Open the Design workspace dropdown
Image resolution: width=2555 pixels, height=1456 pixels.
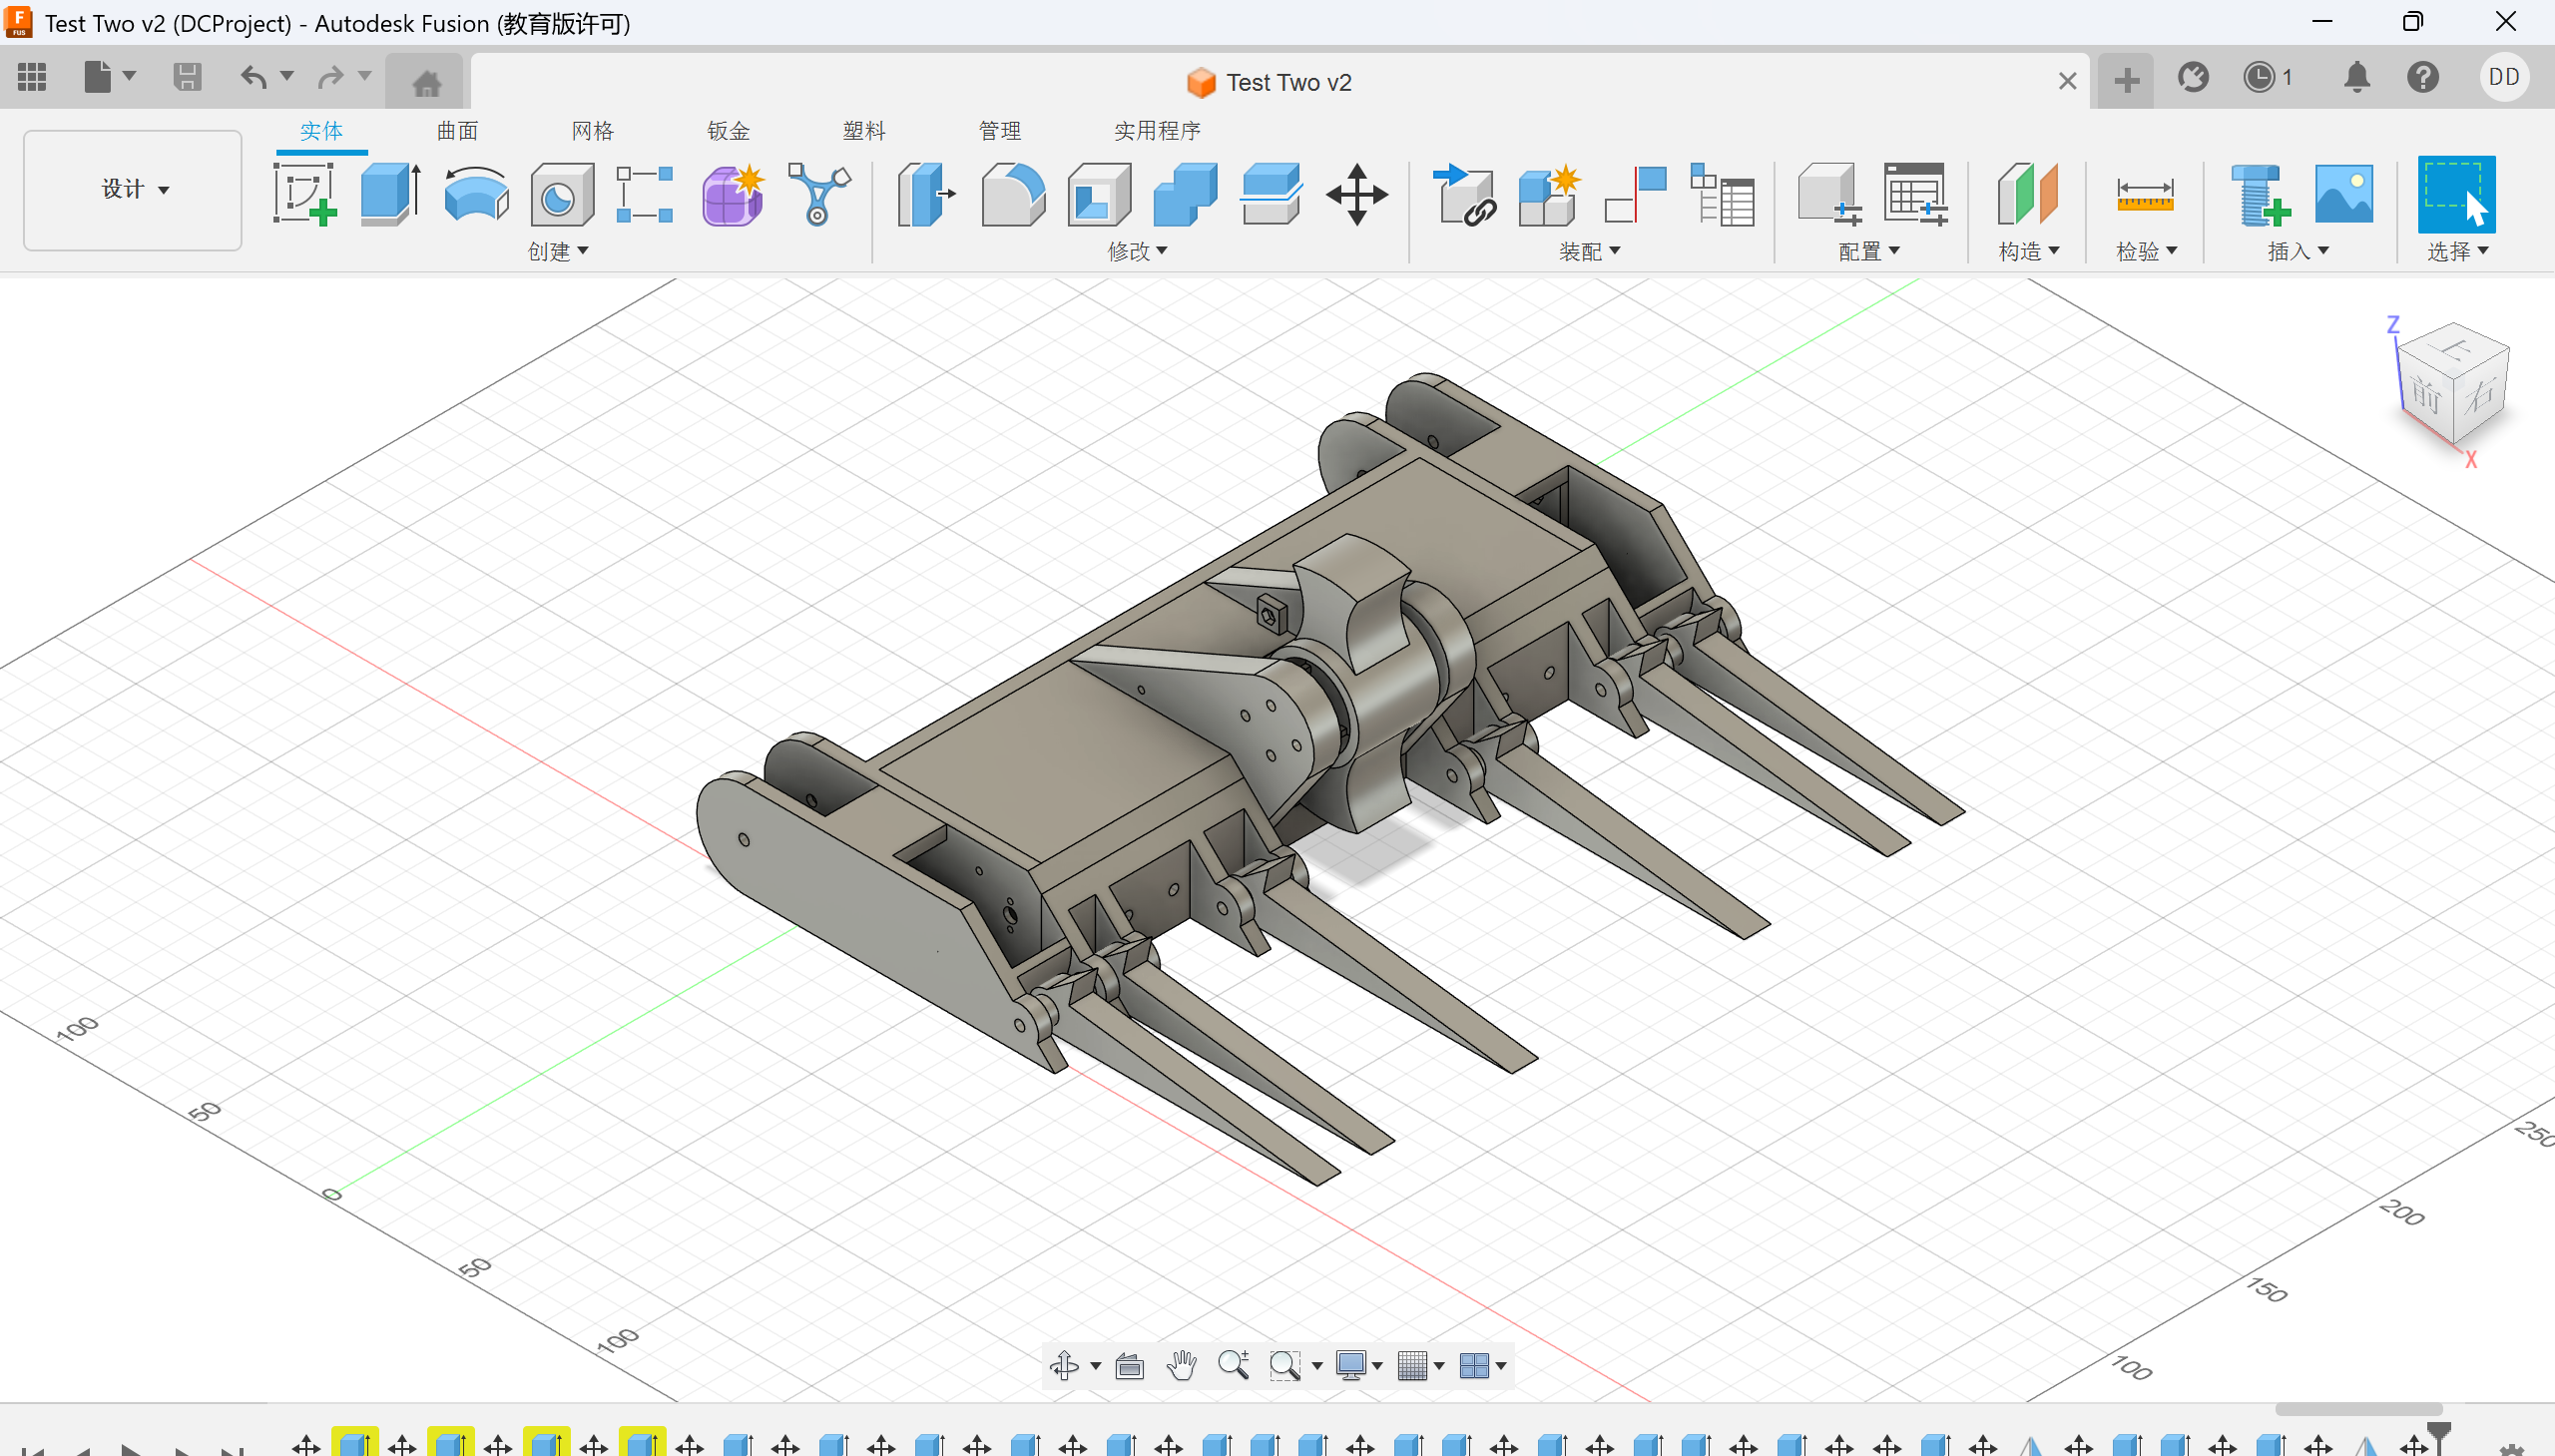(x=133, y=189)
